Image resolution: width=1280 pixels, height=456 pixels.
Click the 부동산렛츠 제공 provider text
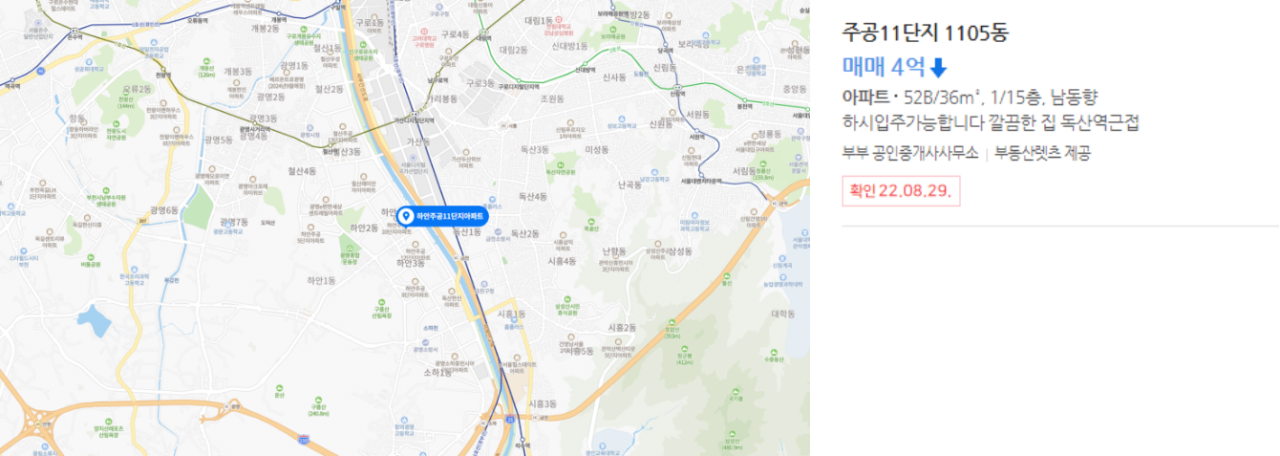[x=1042, y=153]
